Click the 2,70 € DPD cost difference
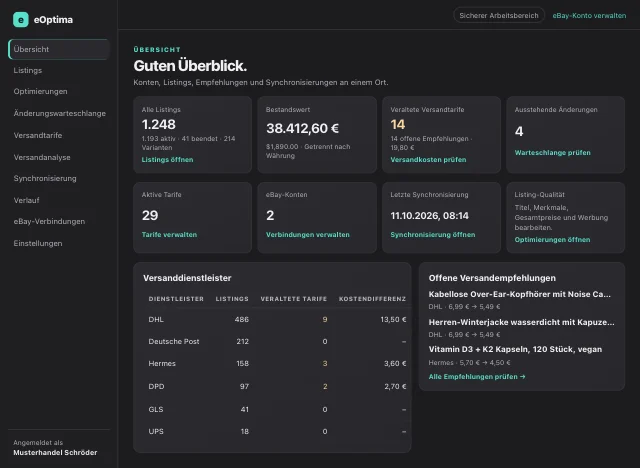 395,386
